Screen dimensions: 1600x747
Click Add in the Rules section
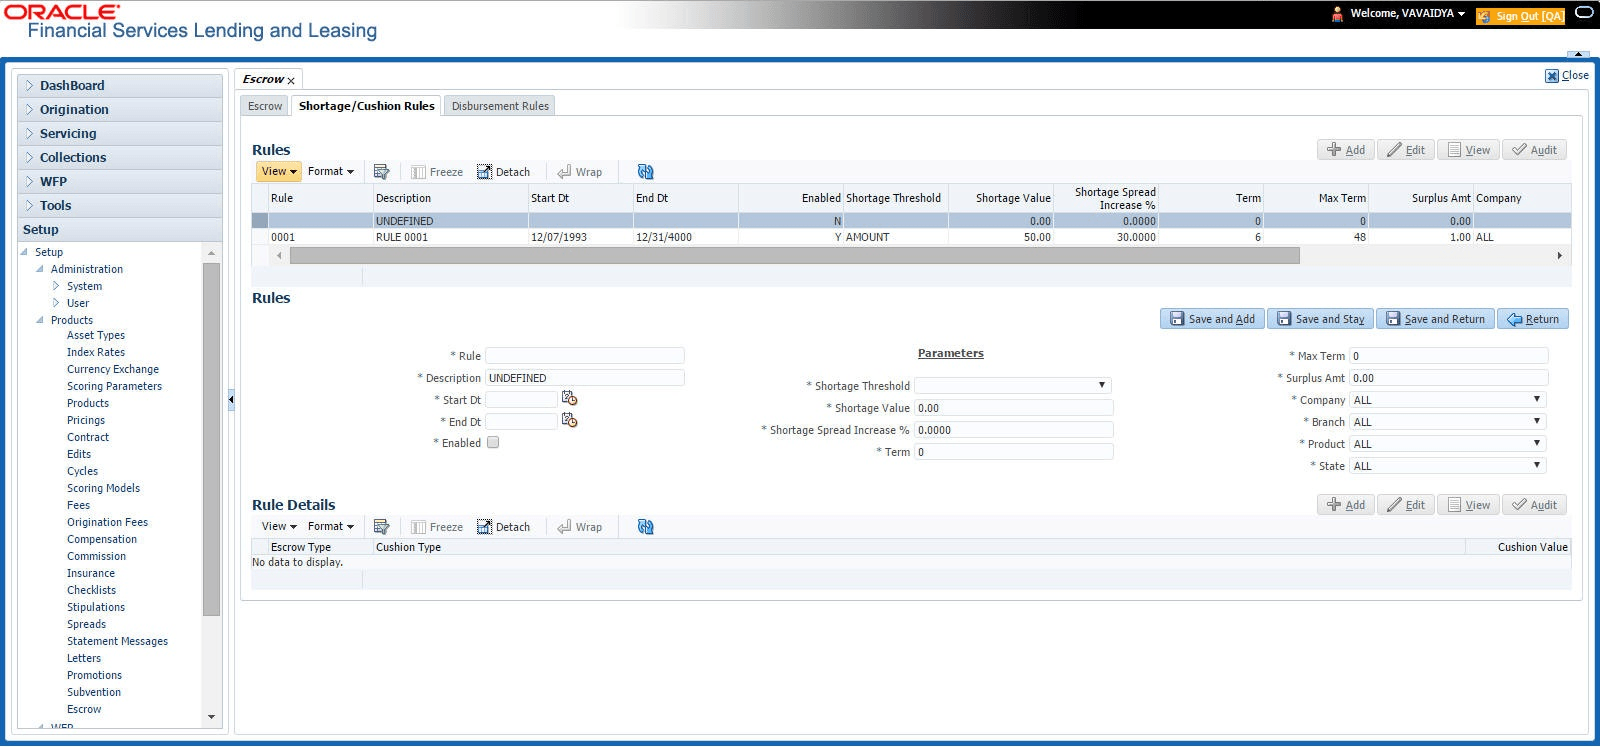1346,150
